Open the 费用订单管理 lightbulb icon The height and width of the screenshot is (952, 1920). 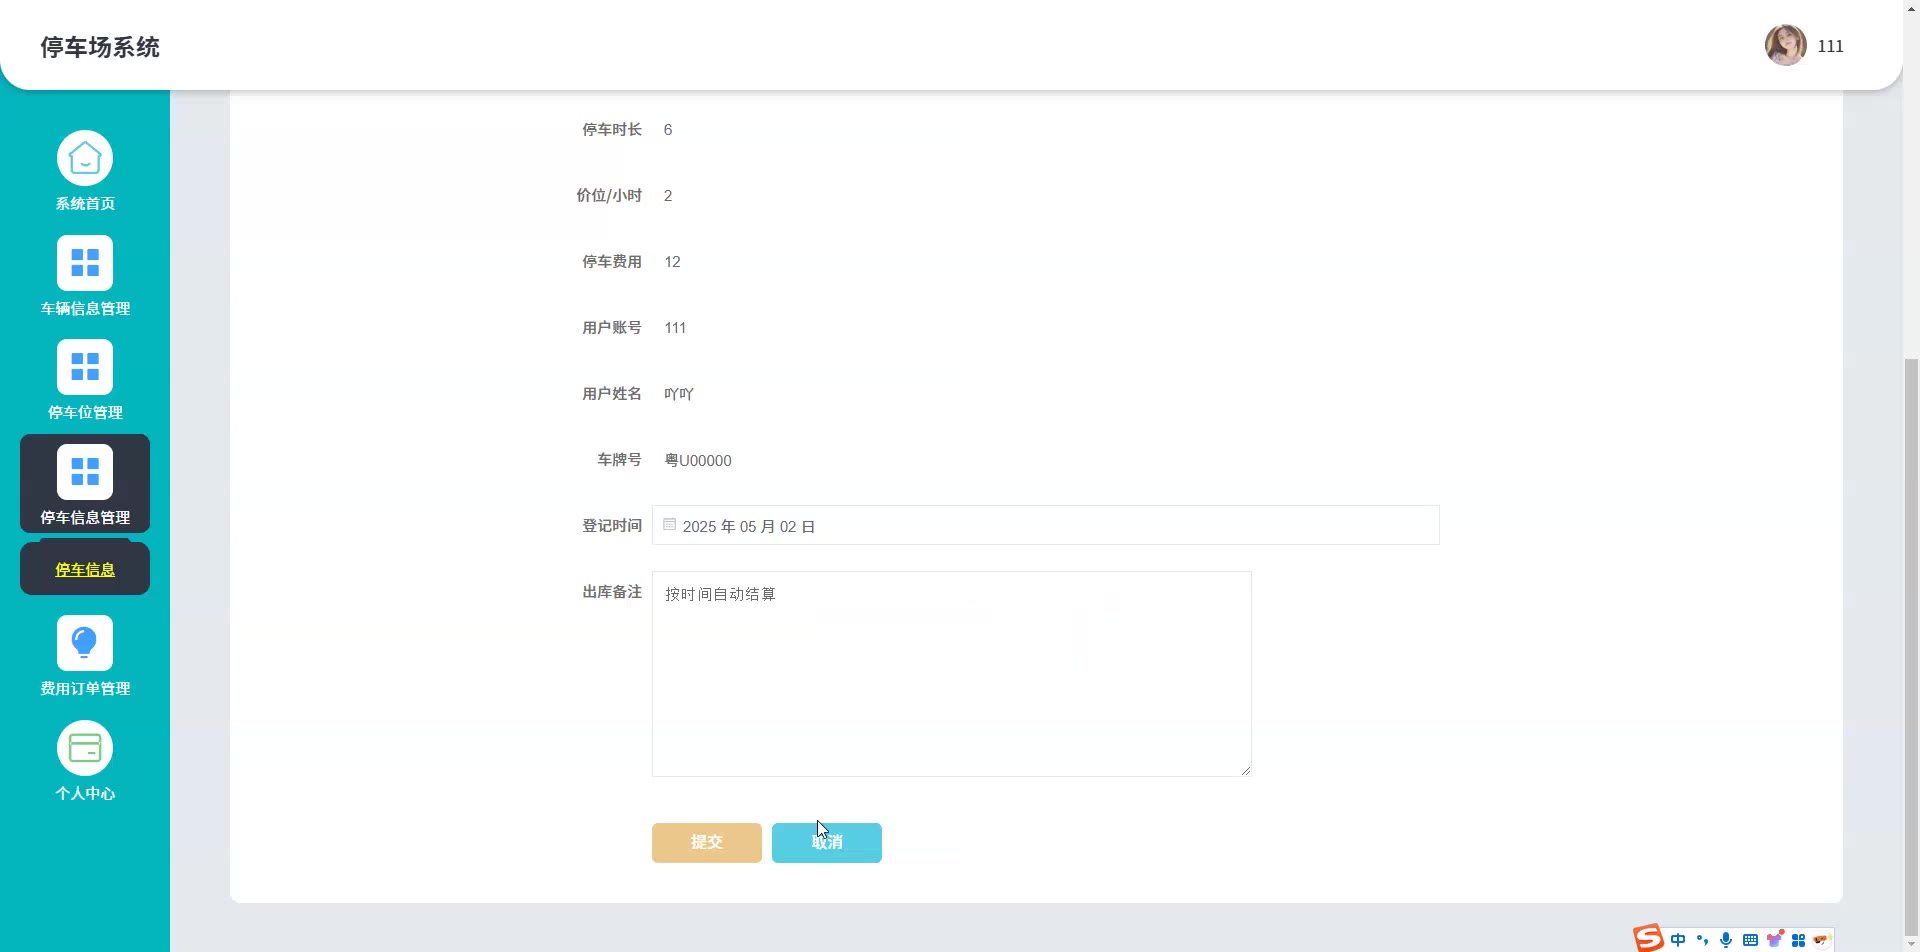pyautogui.click(x=85, y=643)
